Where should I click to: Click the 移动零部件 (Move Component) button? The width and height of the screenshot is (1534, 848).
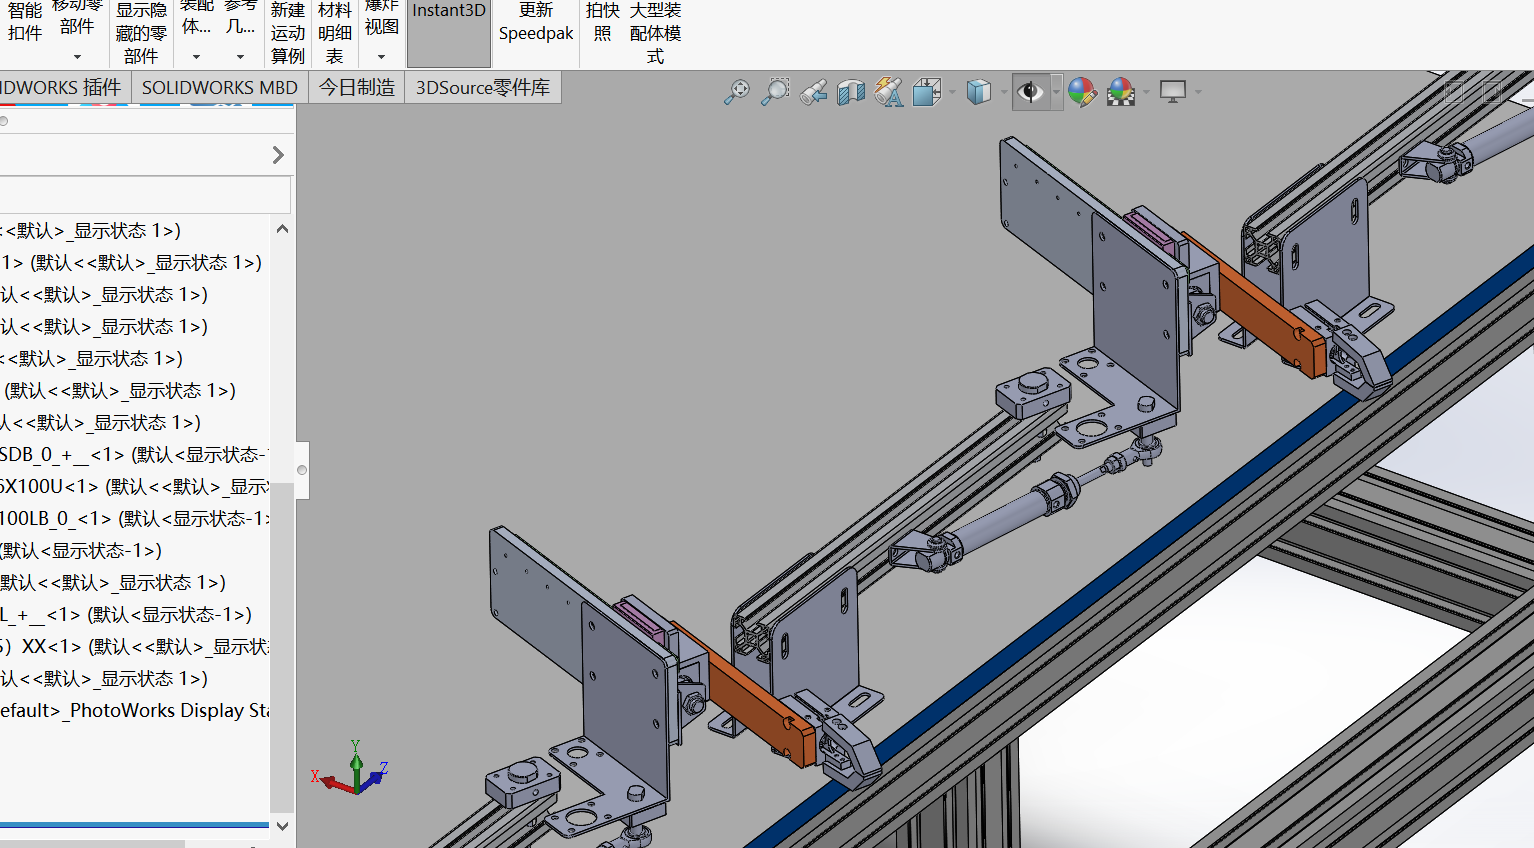(x=77, y=17)
